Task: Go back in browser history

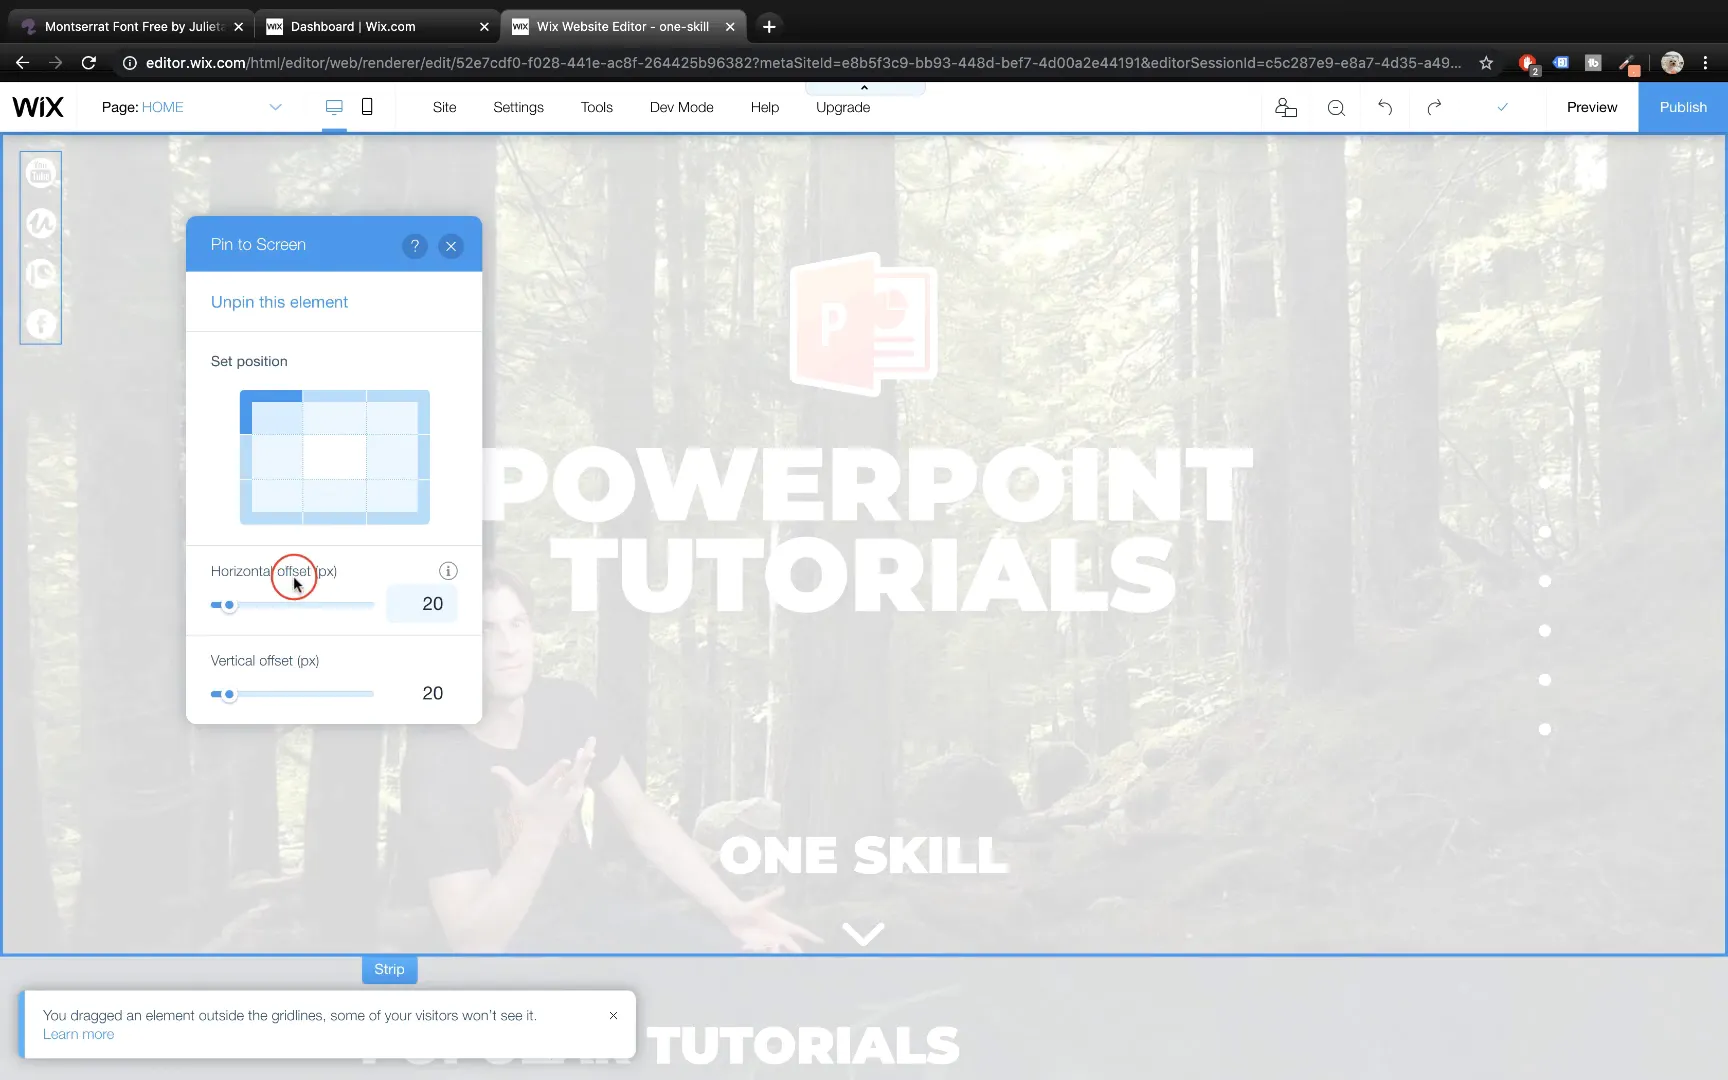Action: [x=22, y=63]
